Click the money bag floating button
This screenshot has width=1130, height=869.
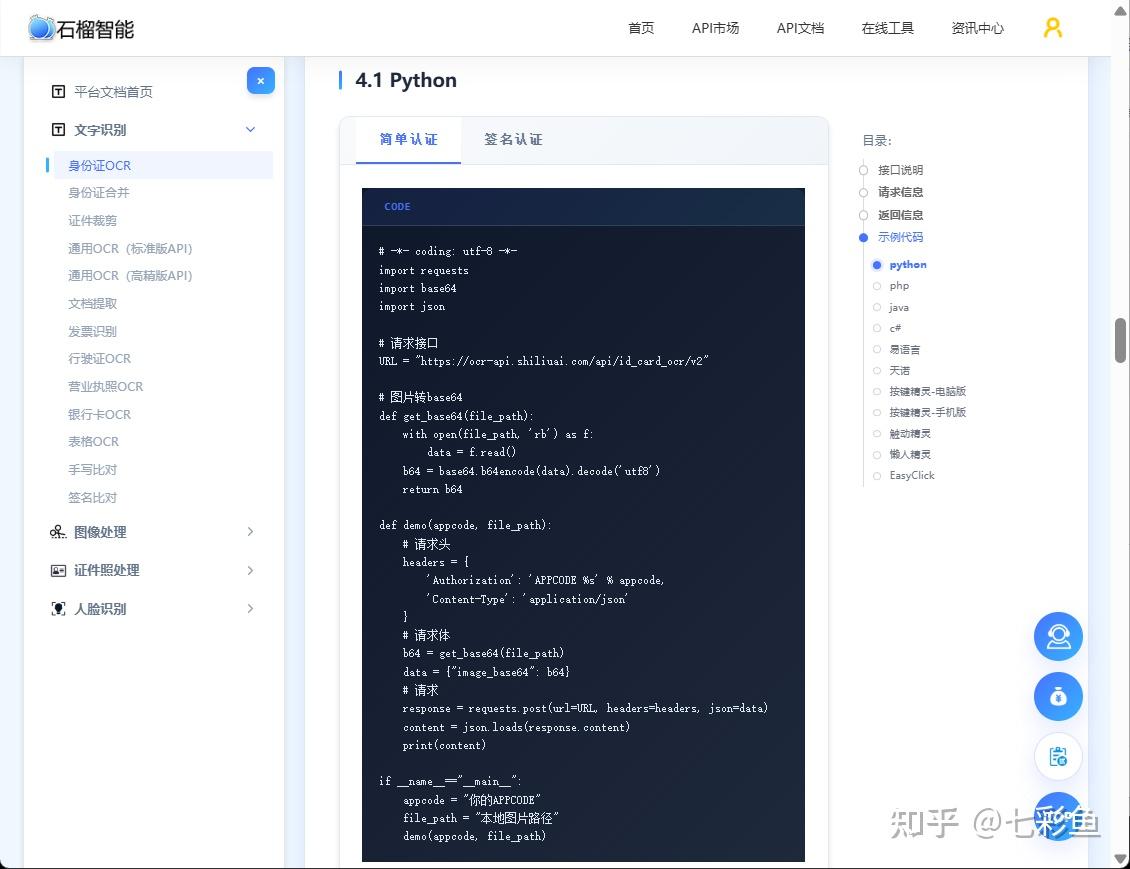point(1058,697)
